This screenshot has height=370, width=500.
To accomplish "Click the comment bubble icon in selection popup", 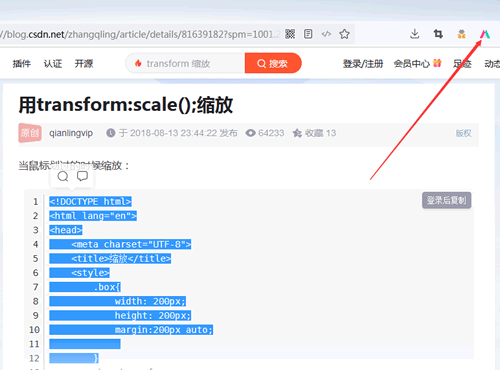I will click(x=82, y=176).
